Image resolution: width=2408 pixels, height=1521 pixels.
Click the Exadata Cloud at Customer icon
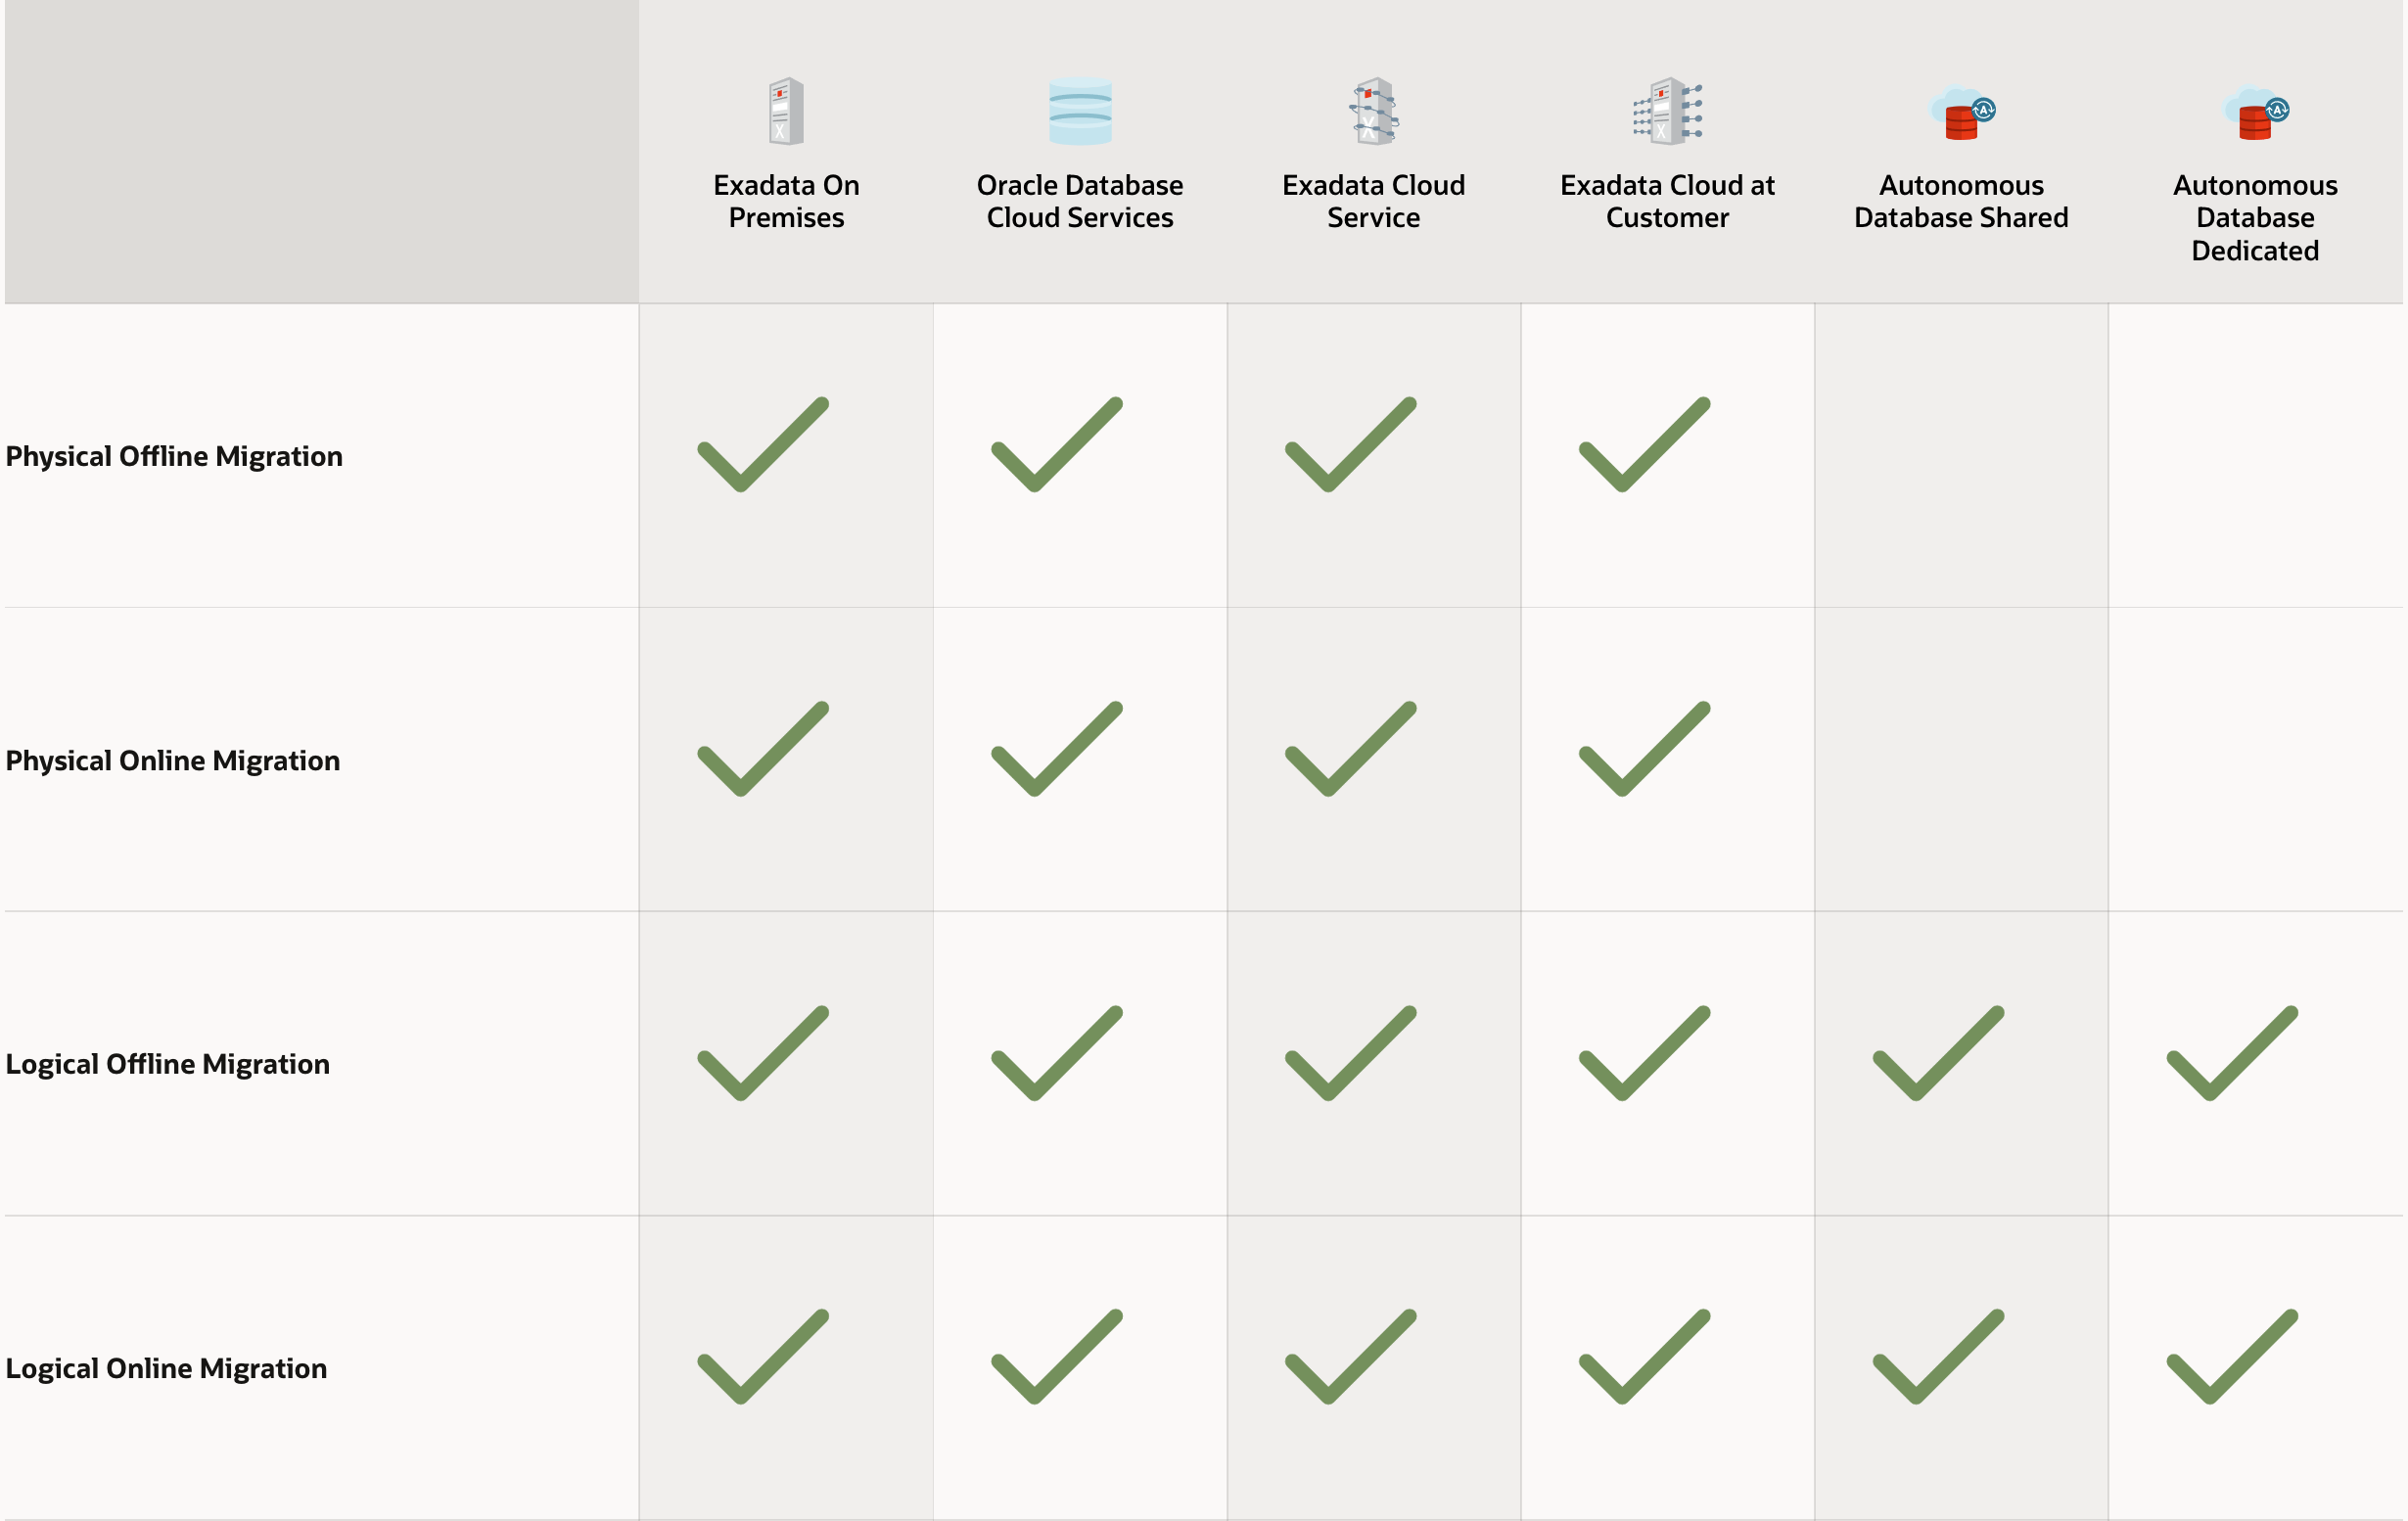click(1667, 111)
